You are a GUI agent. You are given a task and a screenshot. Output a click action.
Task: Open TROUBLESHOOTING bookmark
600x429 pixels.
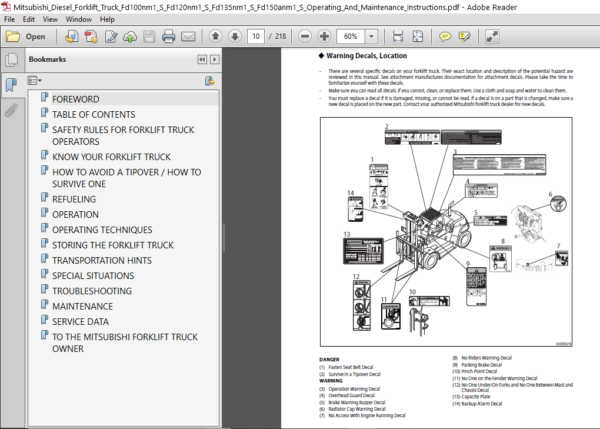click(x=92, y=291)
